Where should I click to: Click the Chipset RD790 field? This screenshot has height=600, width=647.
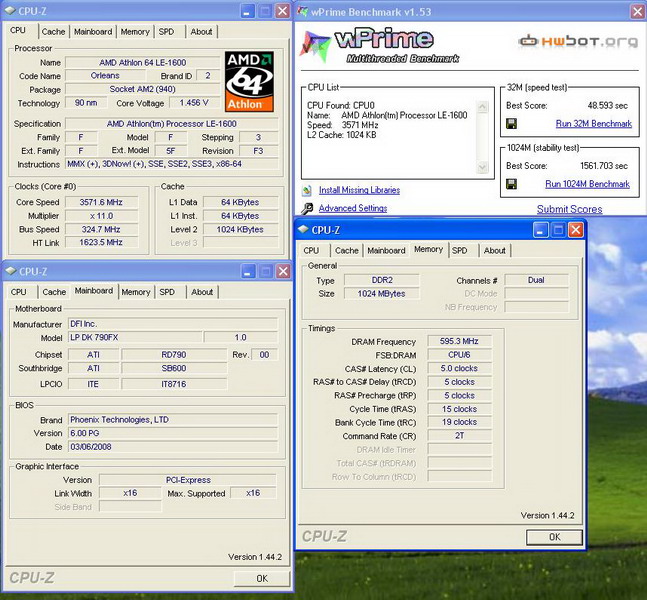[174, 355]
